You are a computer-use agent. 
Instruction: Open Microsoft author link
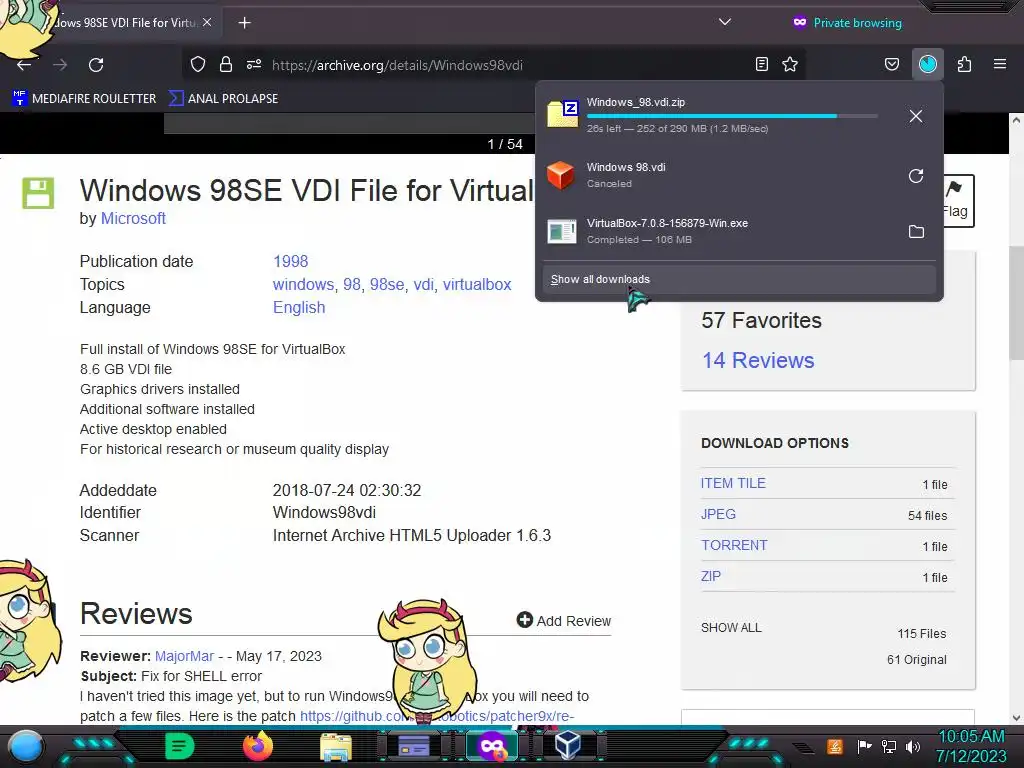pos(133,218)
